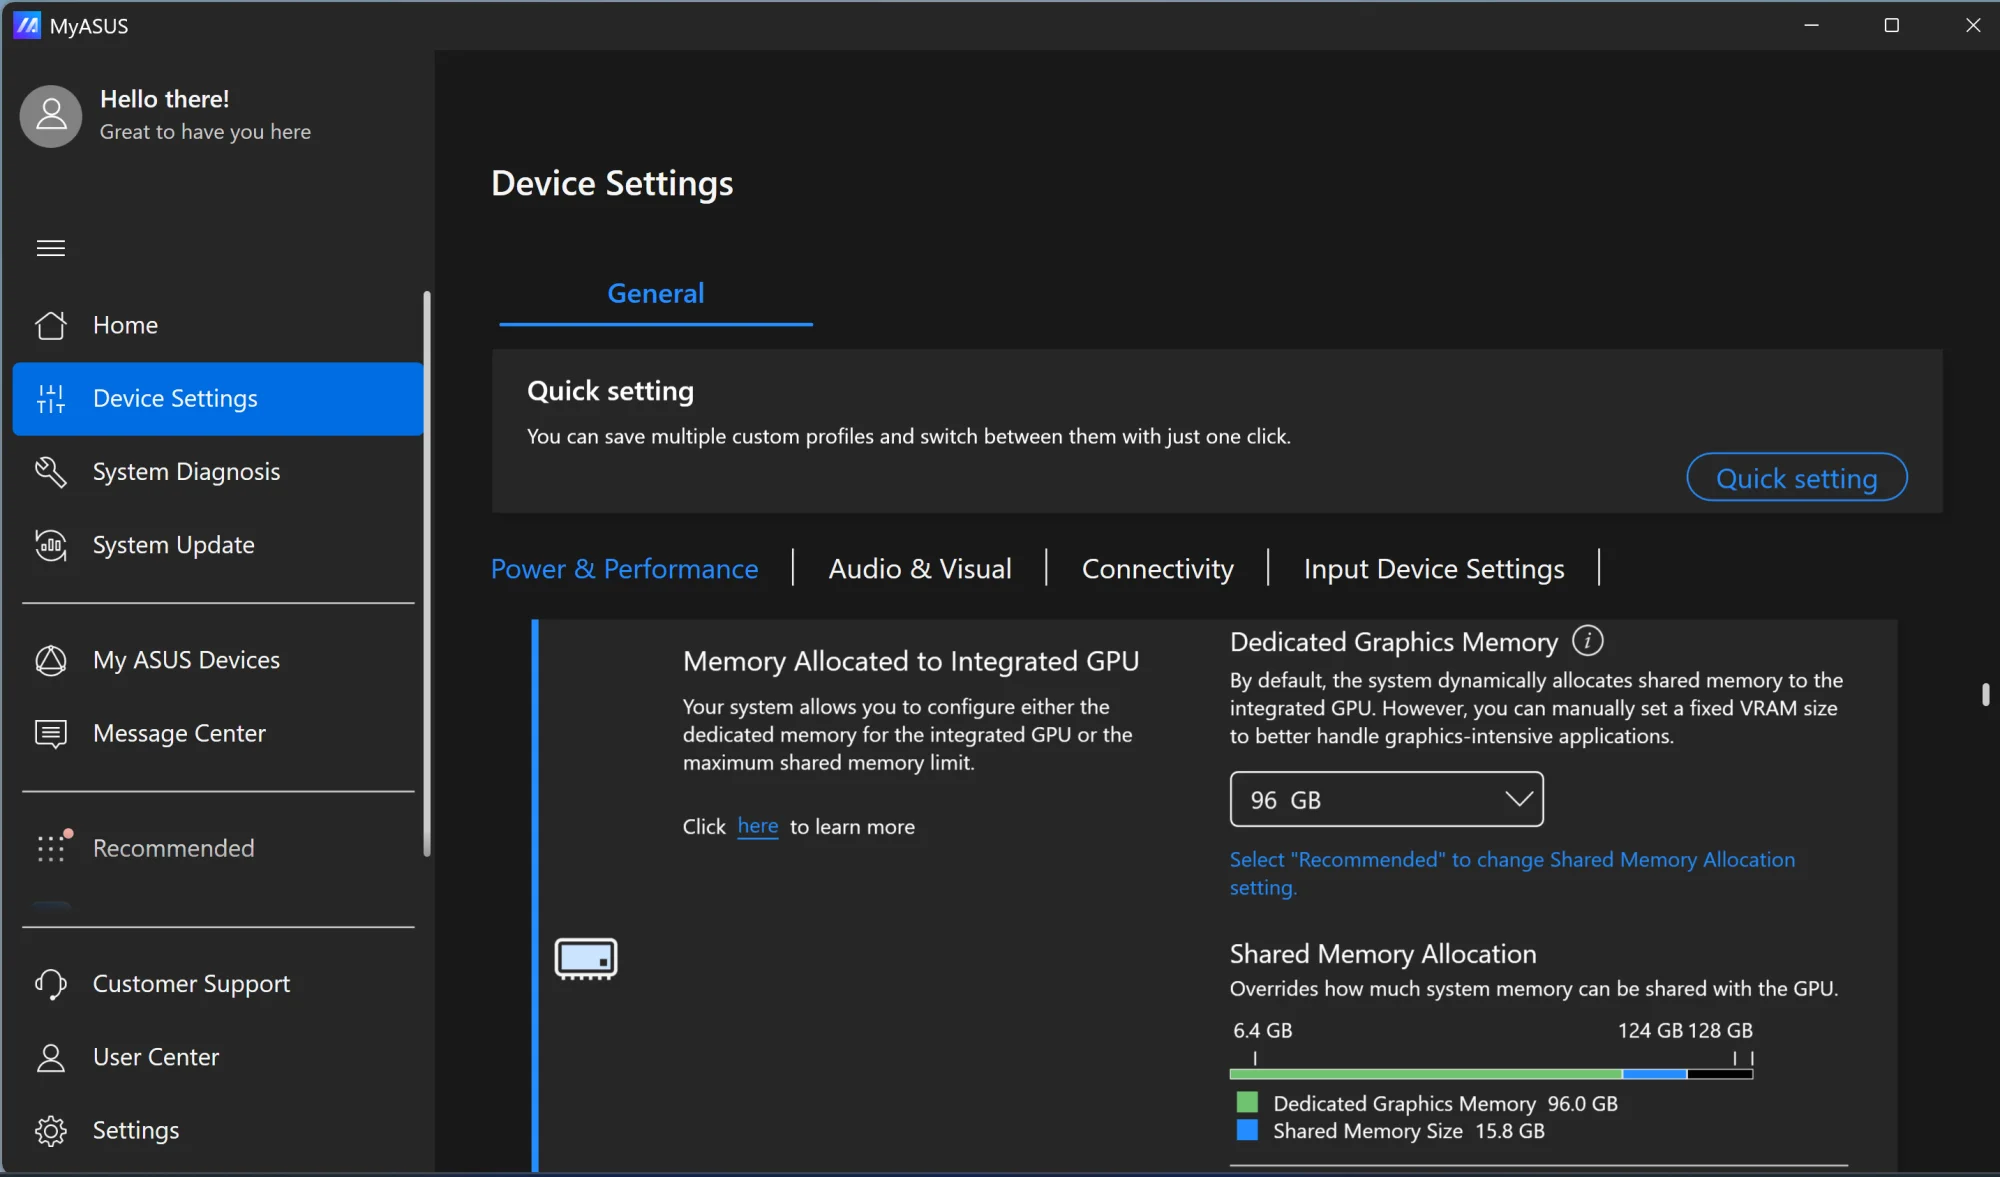Click the Settings gear icon
The image size is (2000, 1177).
point(51,1130)
